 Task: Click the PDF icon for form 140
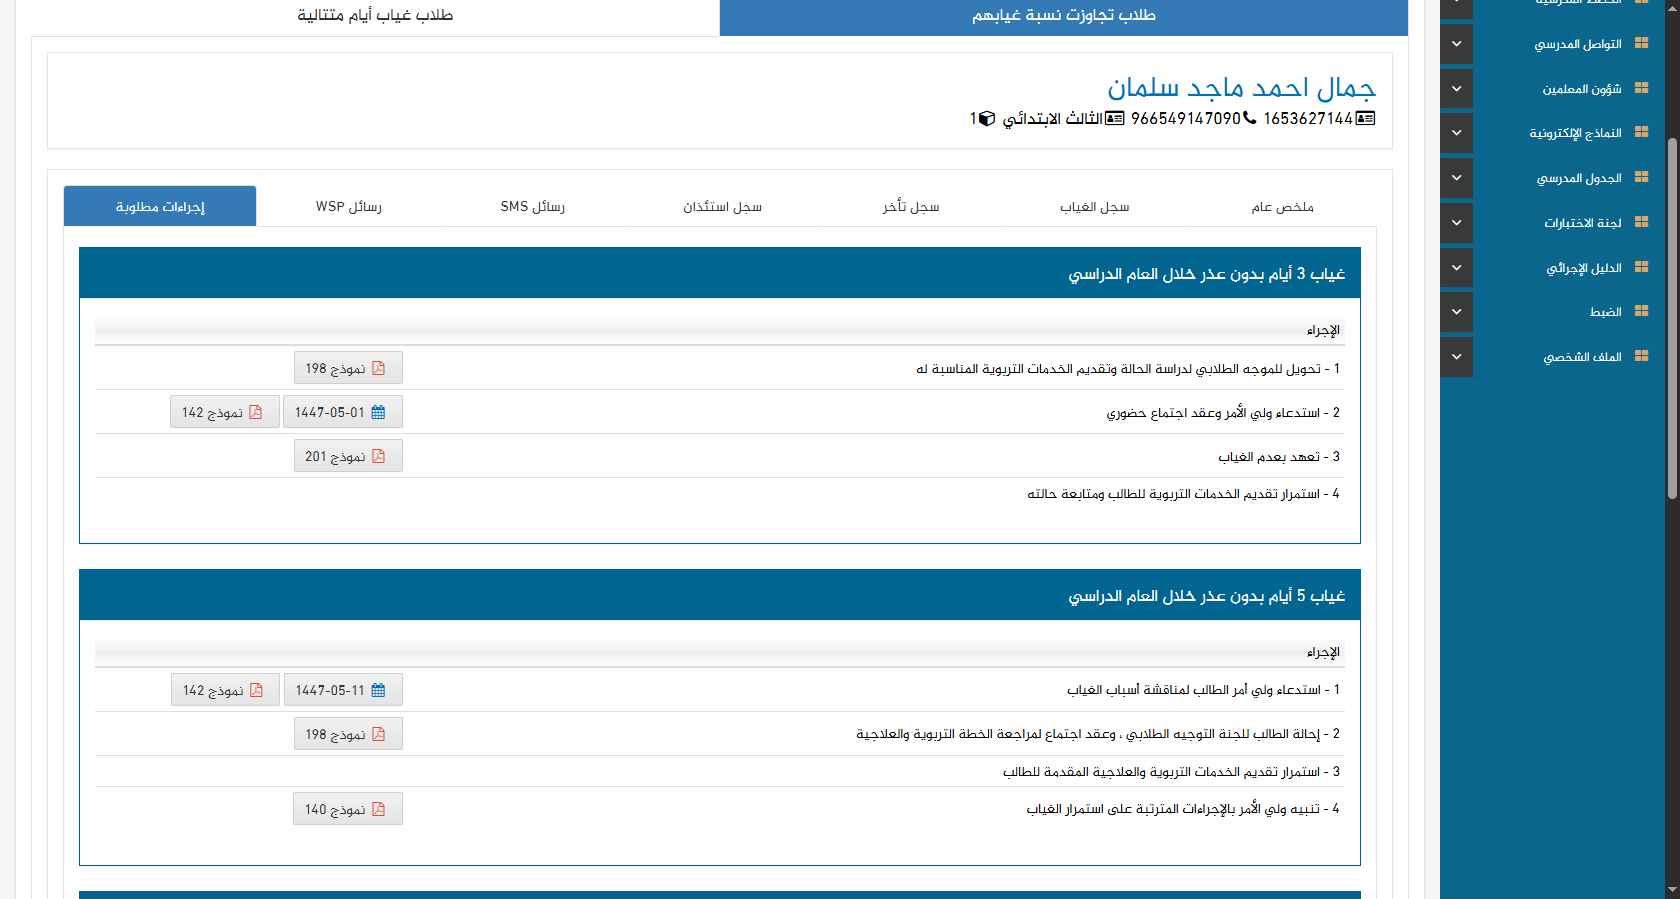(379, 809)
